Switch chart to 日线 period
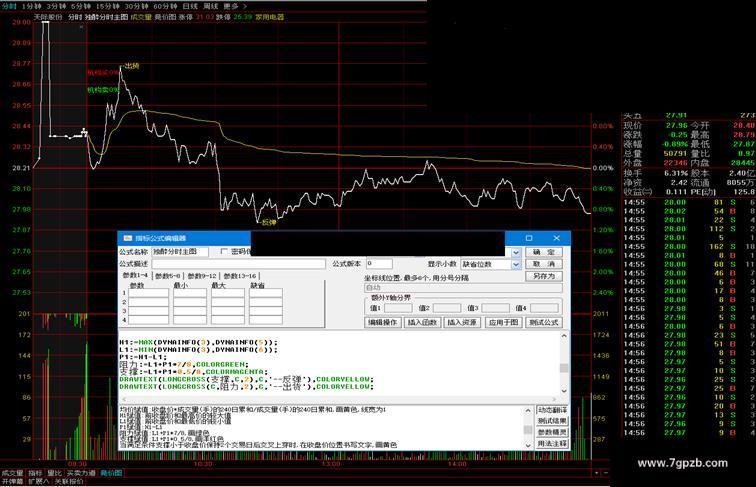This screenshot has width=756, height=487. [x=190, y=6]
